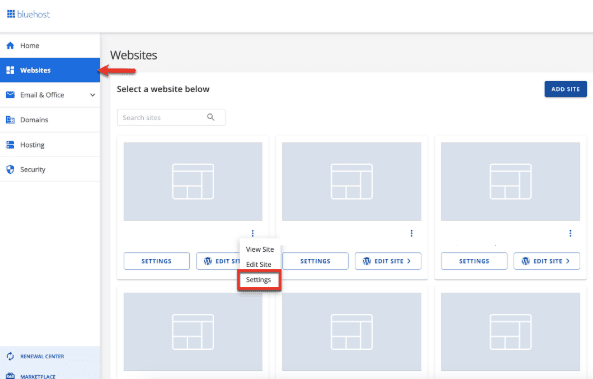The image size is (593, 379).
Task: Click Settings button on first site card
Action: (157, 261)
